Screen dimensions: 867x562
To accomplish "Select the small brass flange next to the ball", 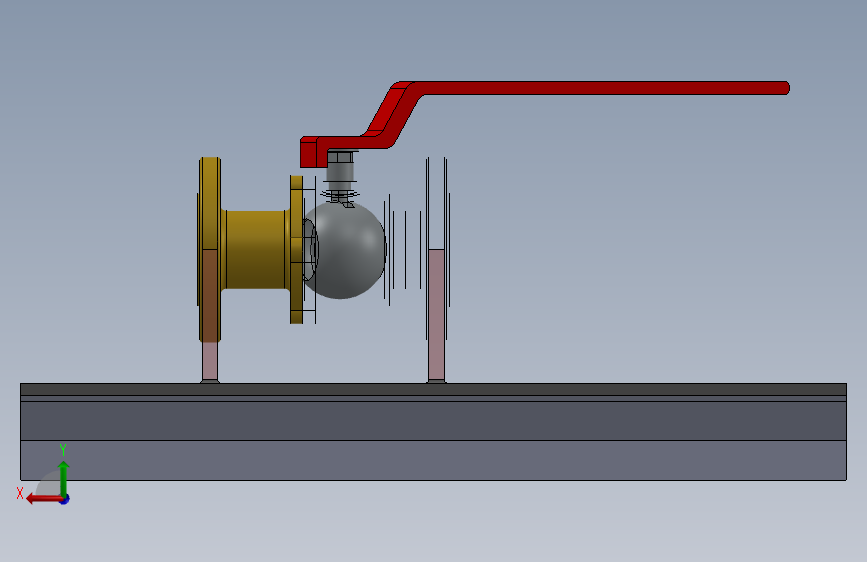I will (x=296, y=249).
